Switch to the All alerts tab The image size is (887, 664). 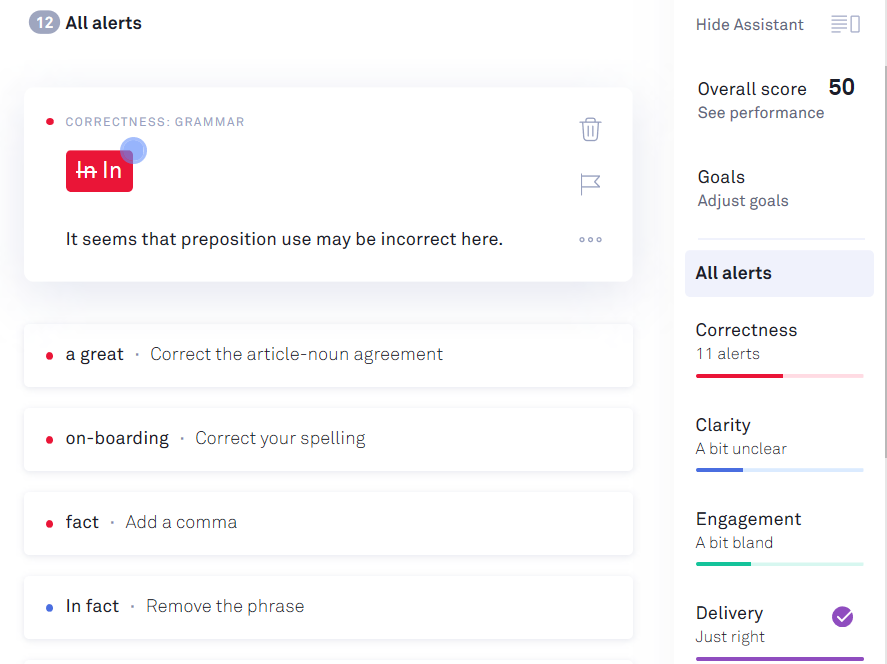click(779, 272)
